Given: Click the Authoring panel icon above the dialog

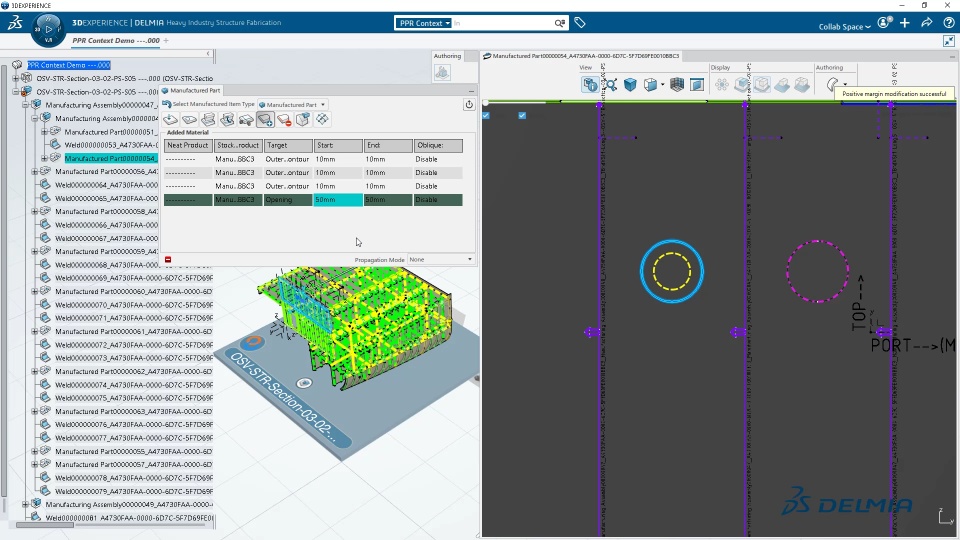Looking at the screenshot, I should point(442,72).
